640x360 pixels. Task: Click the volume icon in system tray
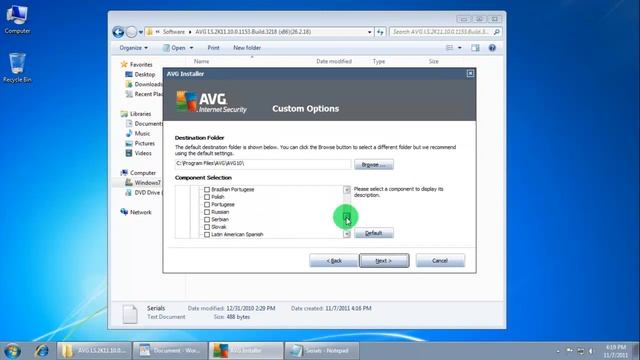coord(591,351)
